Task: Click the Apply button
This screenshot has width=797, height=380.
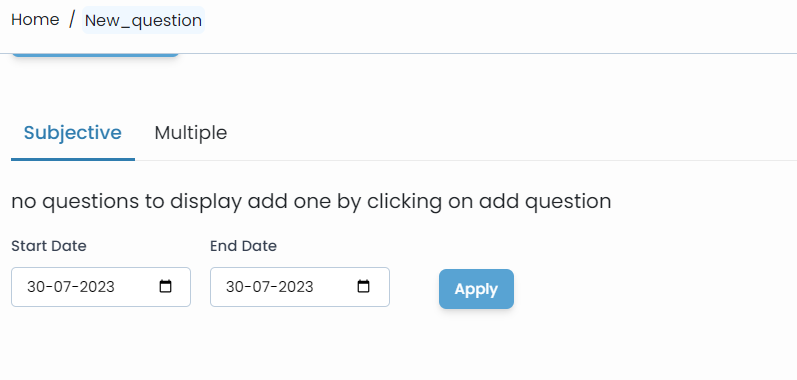Action: 476,289
